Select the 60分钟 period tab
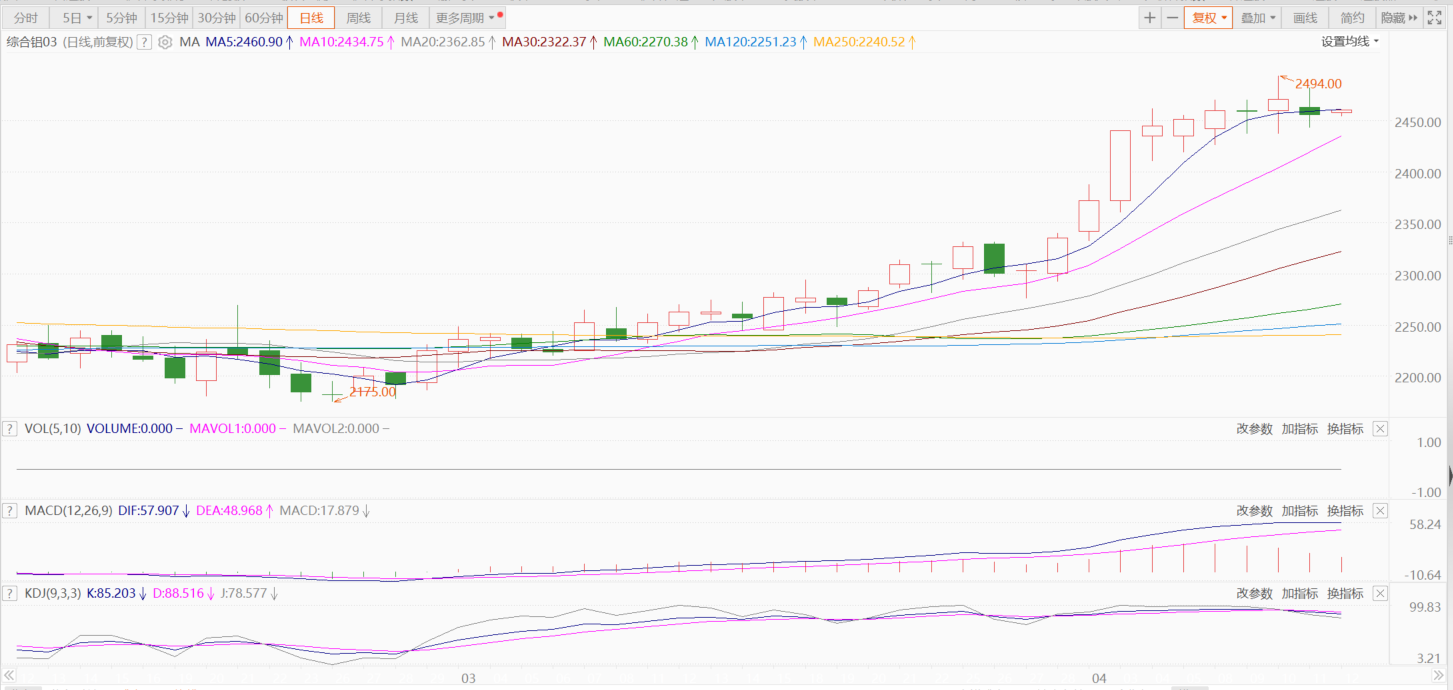Image resolution: width=1453 pixels, height=690 pixels. (x=264, y=18)
